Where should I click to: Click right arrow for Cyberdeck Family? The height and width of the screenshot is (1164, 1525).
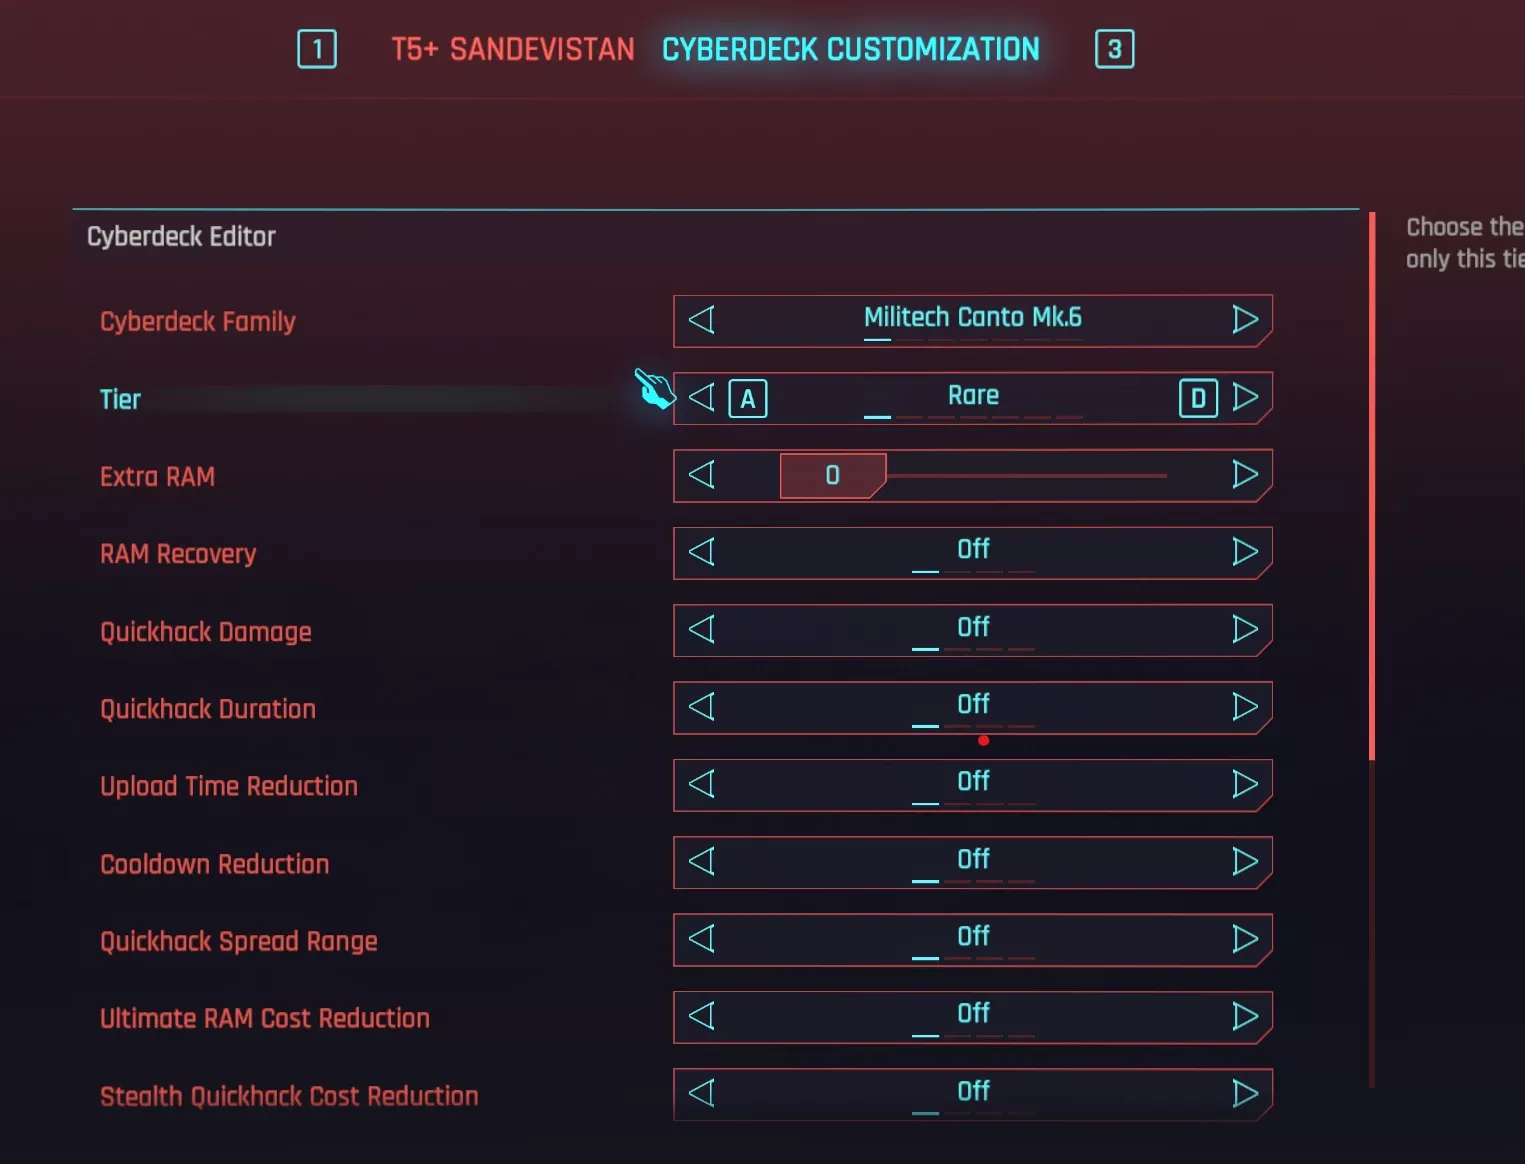(x=1245, y=320)
